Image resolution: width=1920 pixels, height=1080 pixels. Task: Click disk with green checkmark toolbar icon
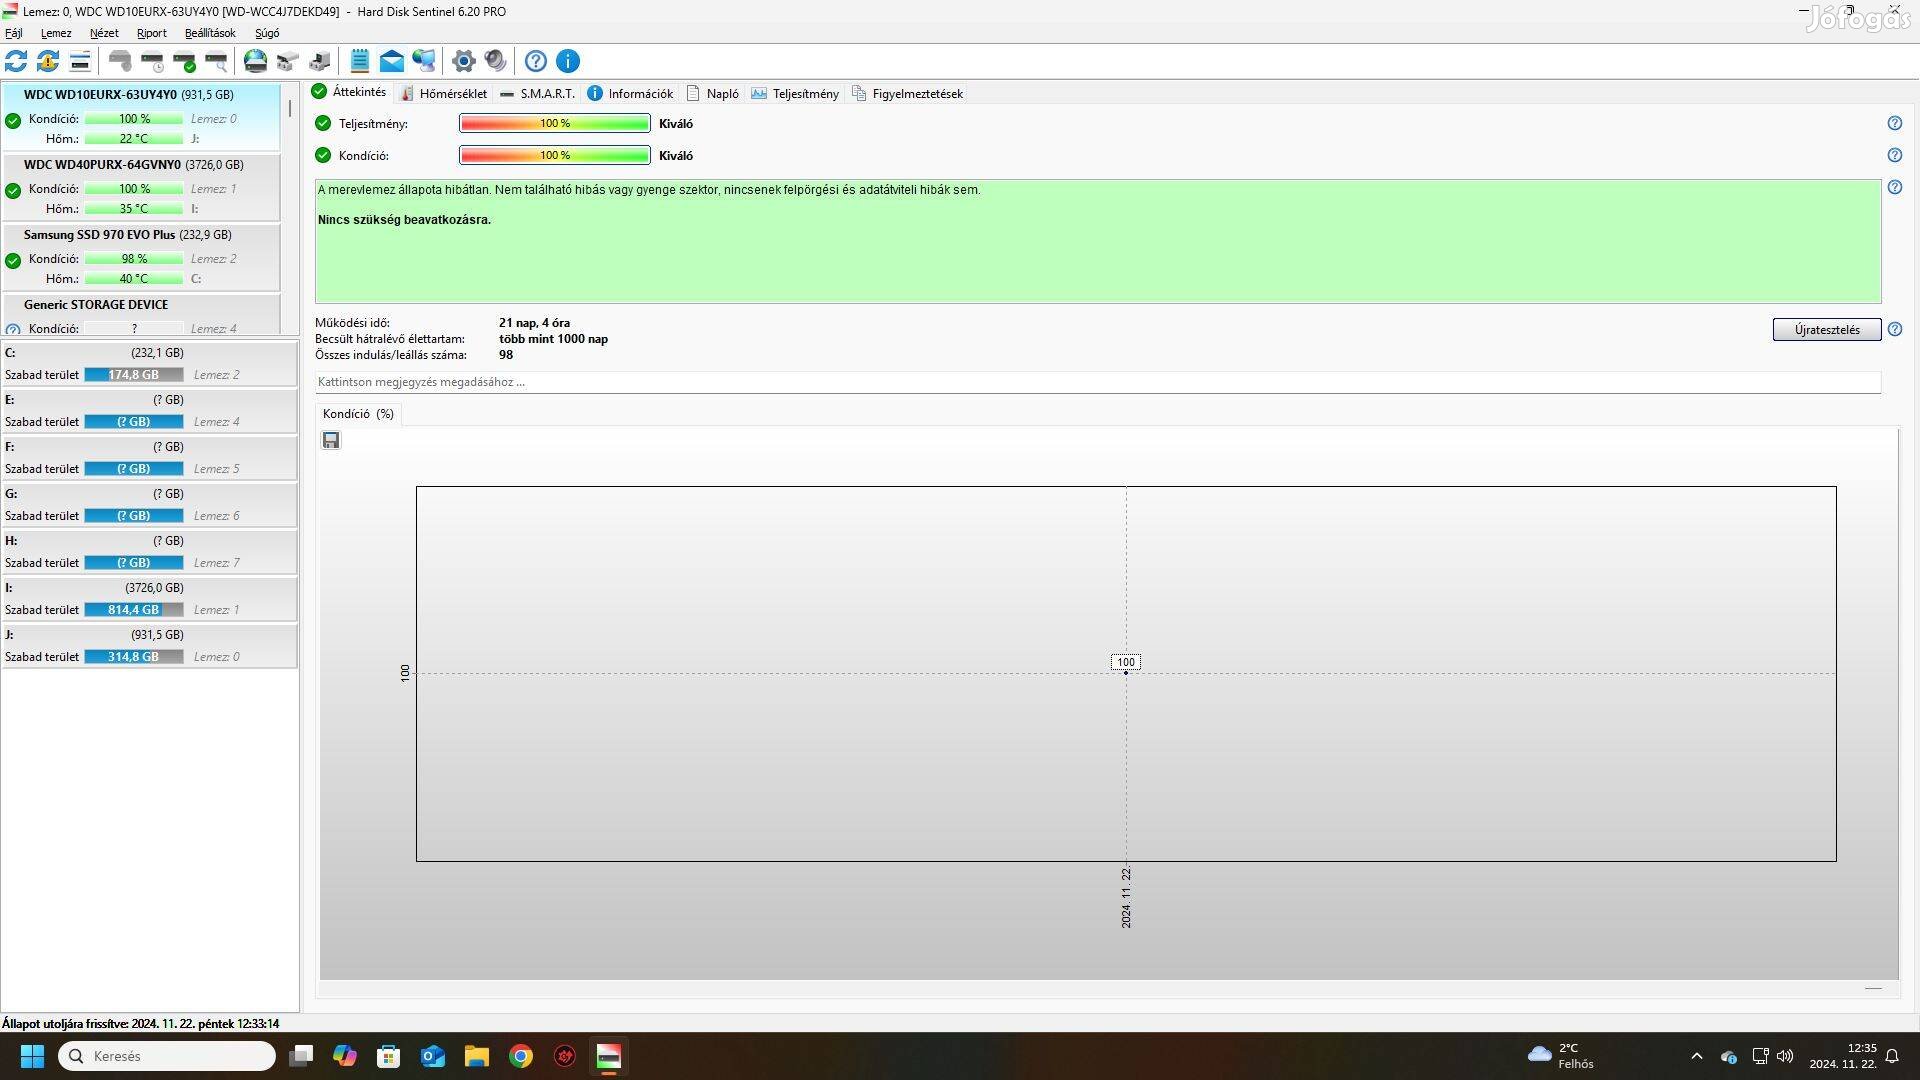[184, 61]
